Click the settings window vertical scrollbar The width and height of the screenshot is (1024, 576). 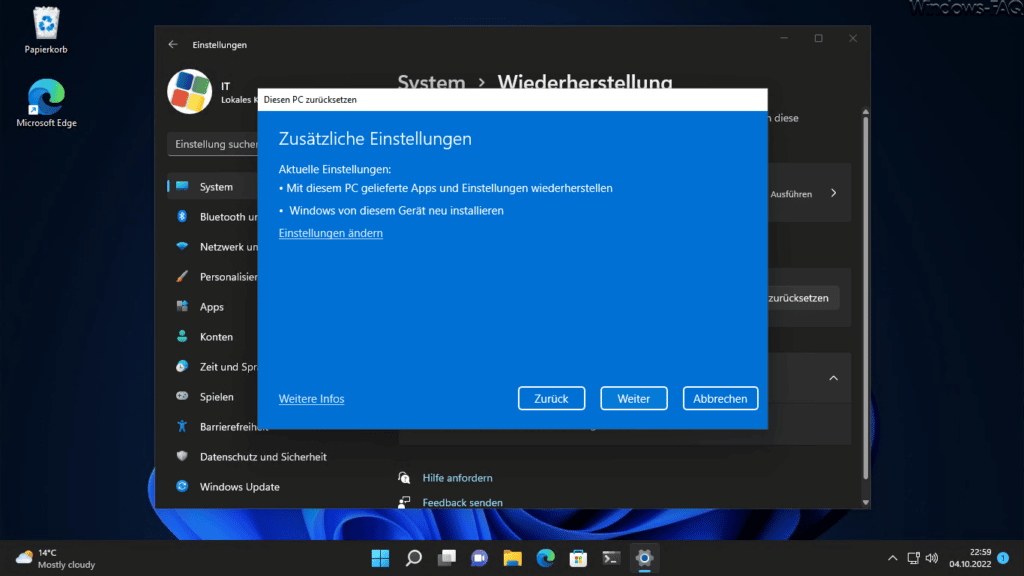click(x=865, y=298)
